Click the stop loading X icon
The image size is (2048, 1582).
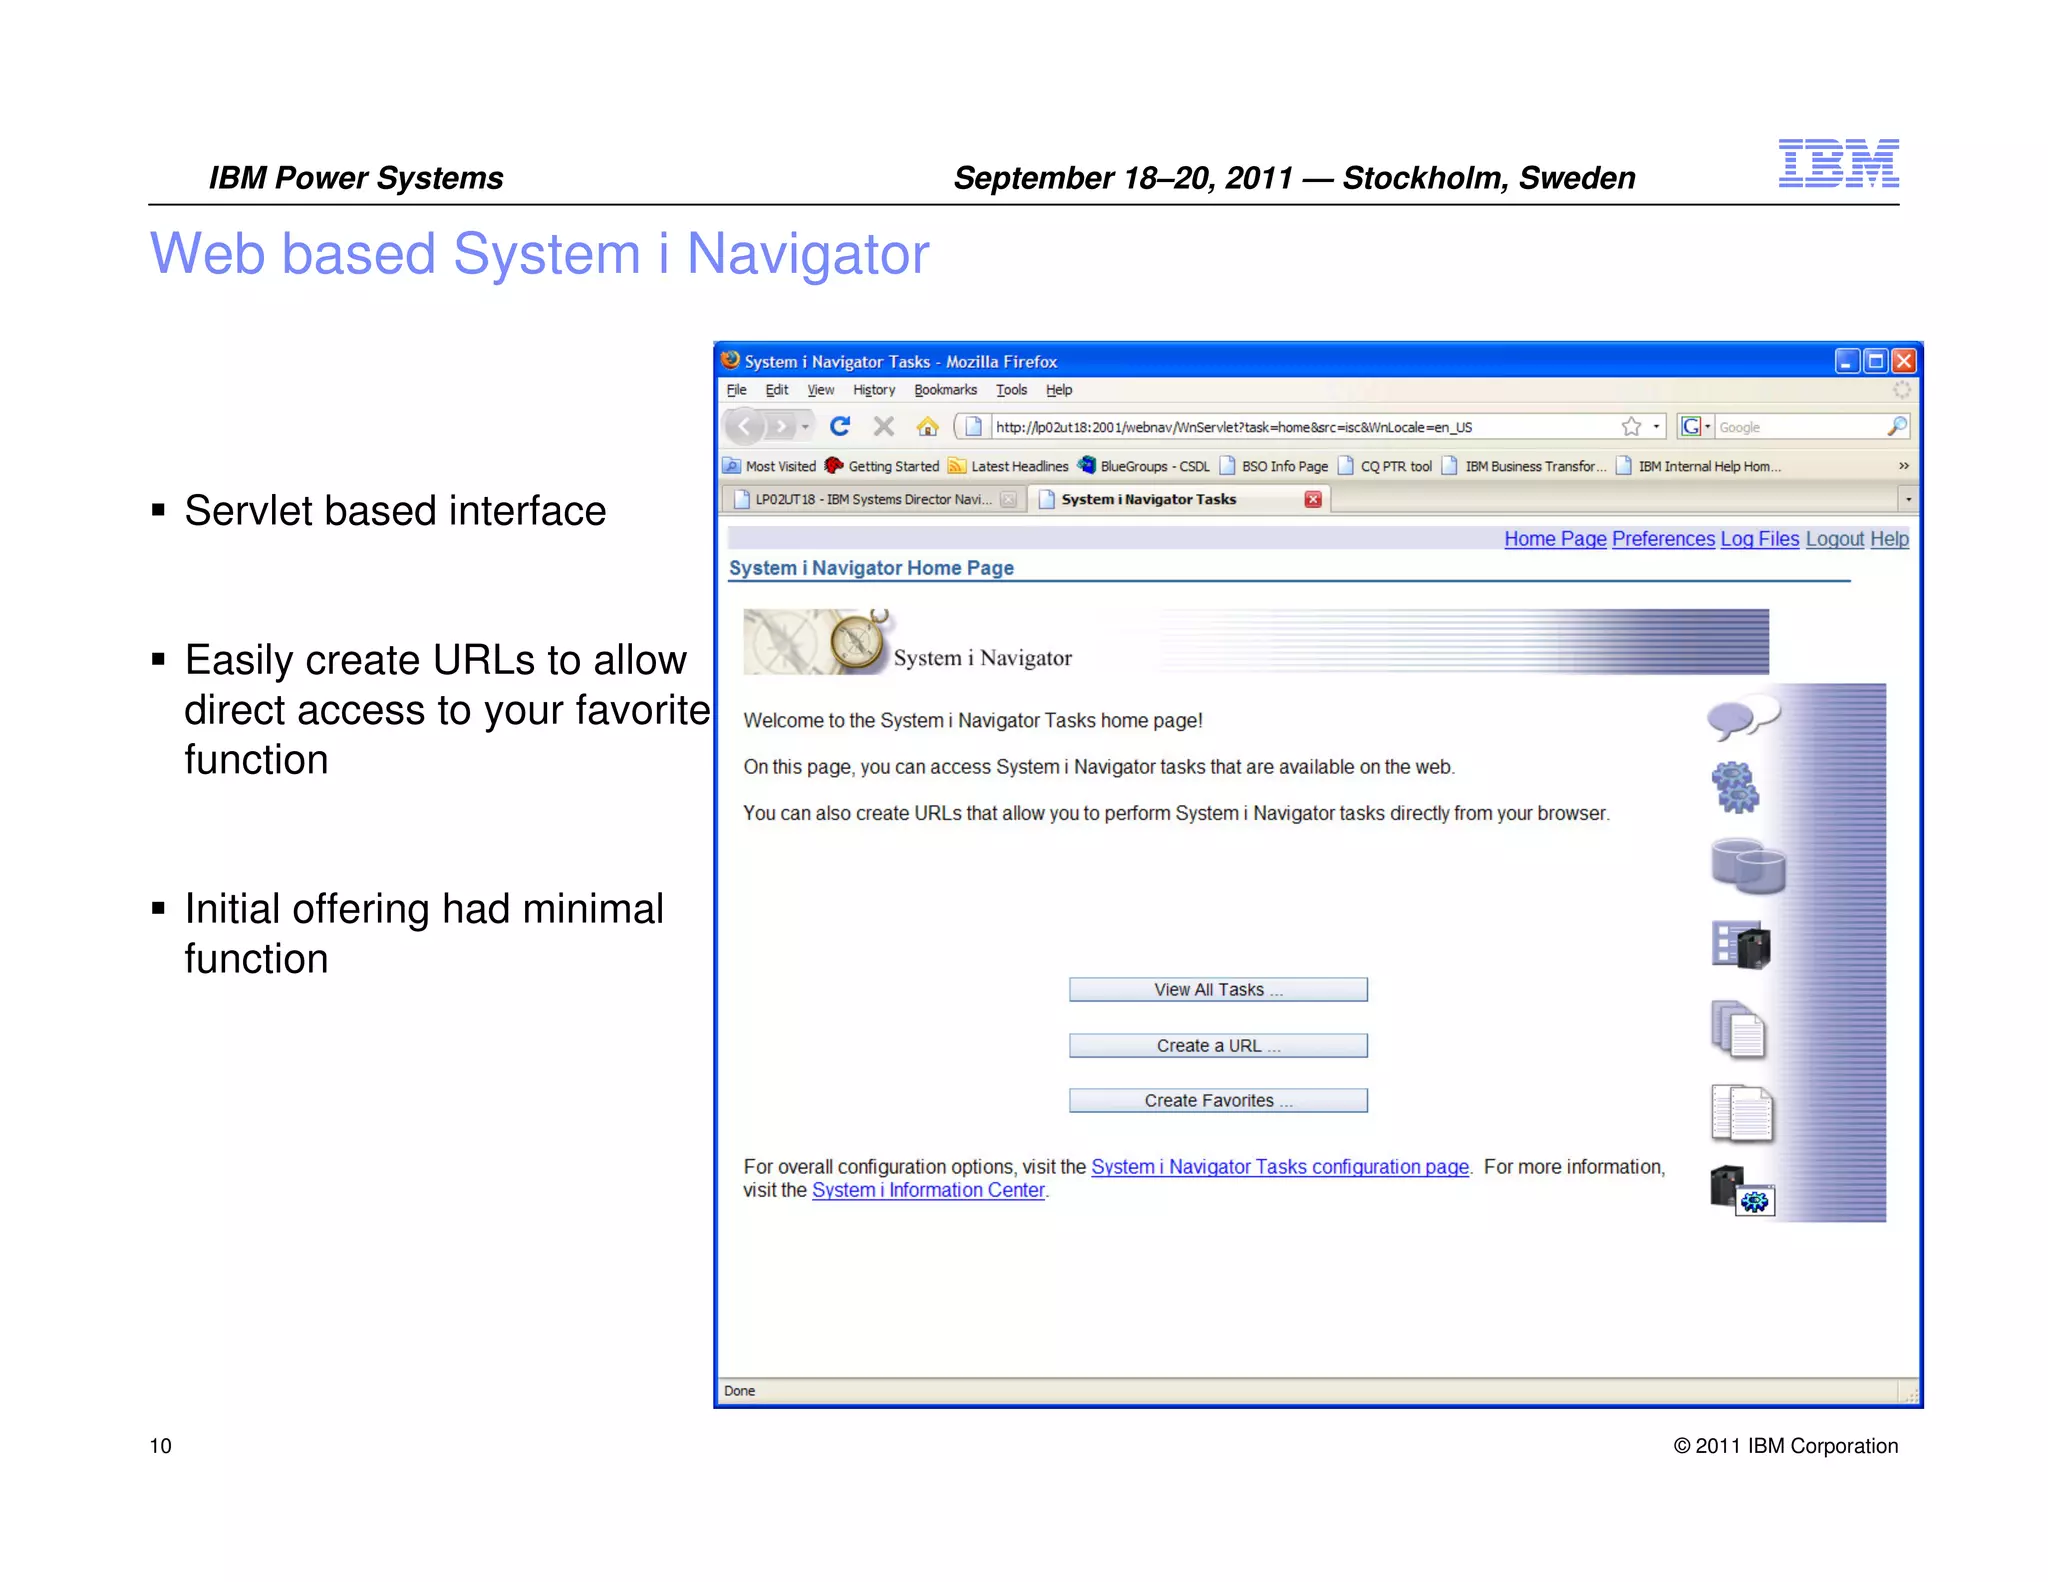click(883, 427)
